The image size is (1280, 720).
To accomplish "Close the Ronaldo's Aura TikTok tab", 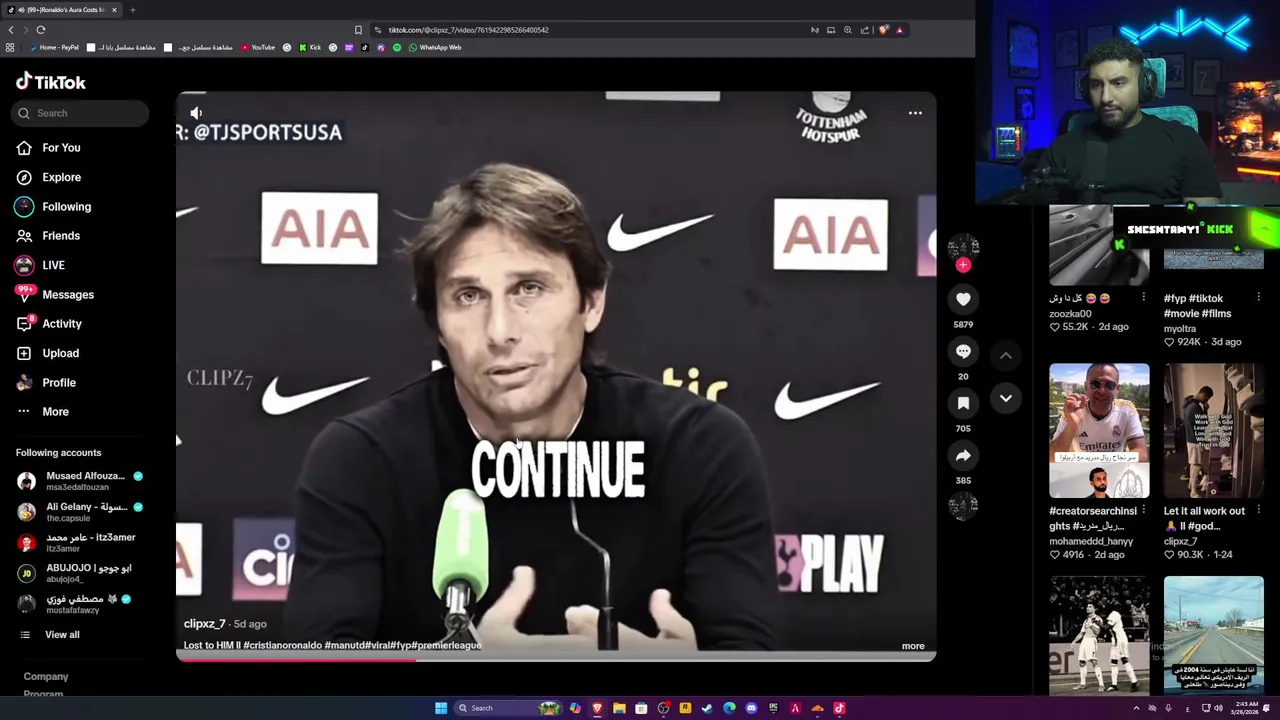I will click(x=114, y=10).
